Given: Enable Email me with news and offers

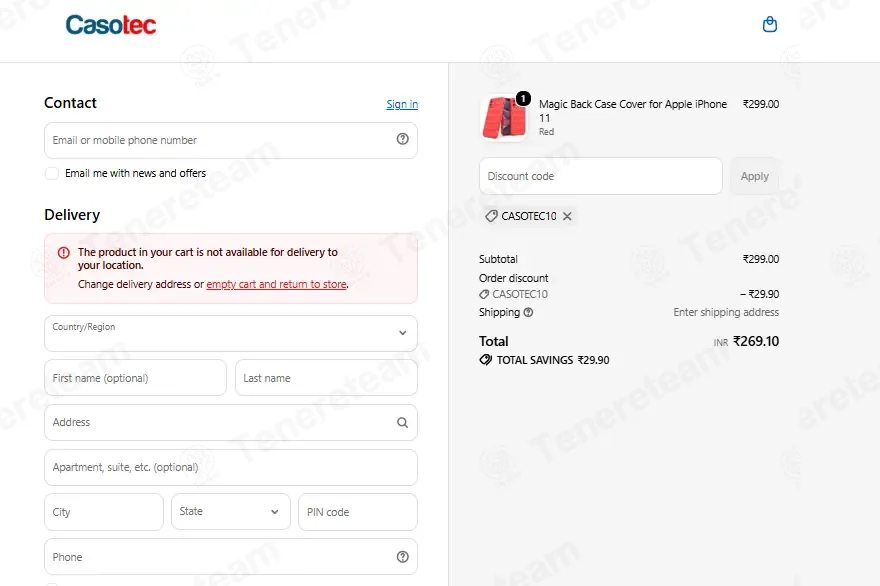Looking at the screenshot, I should click(52, 173).
